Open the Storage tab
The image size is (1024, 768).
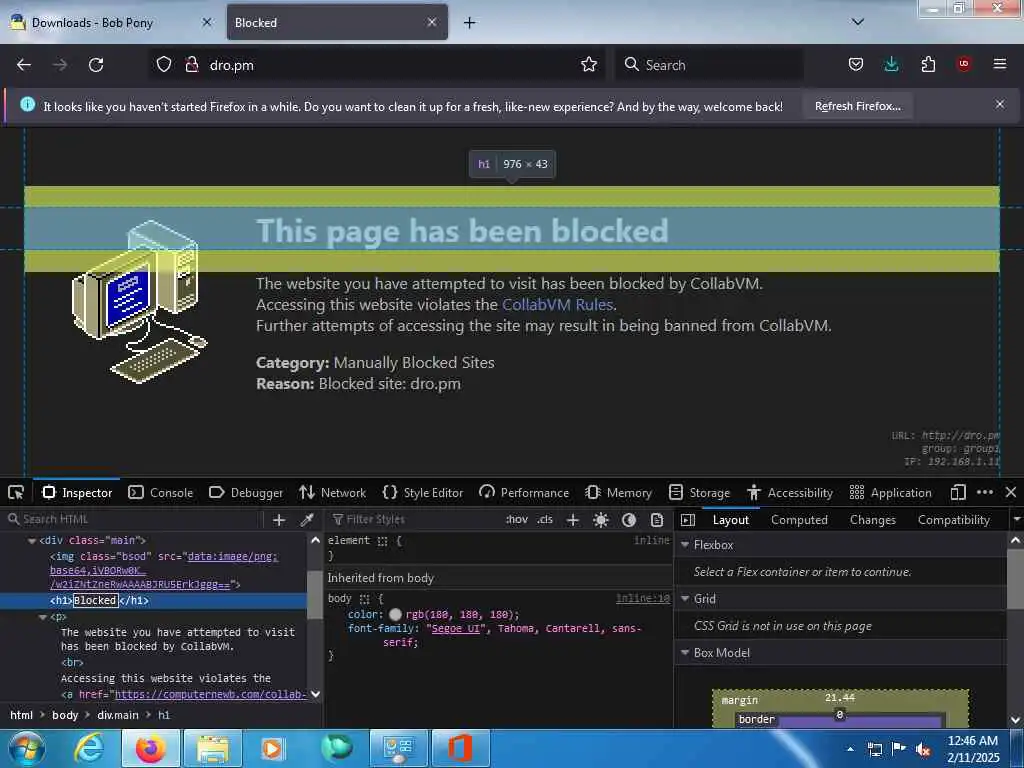click(699, 492)
